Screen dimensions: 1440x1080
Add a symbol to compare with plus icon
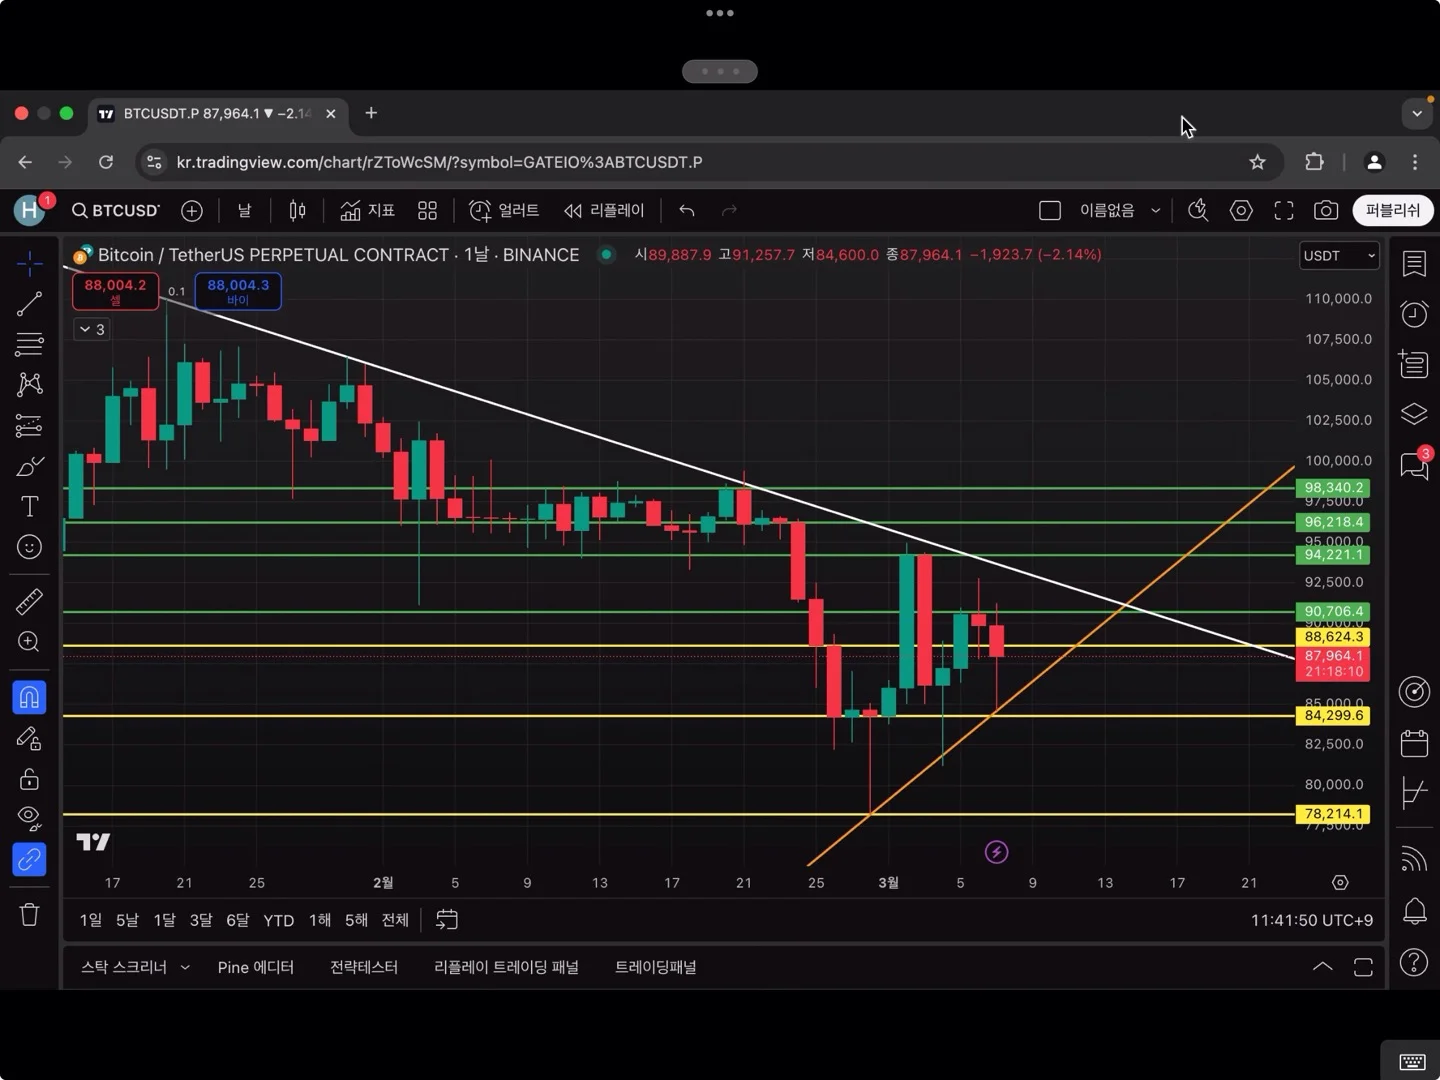[192, 210]
